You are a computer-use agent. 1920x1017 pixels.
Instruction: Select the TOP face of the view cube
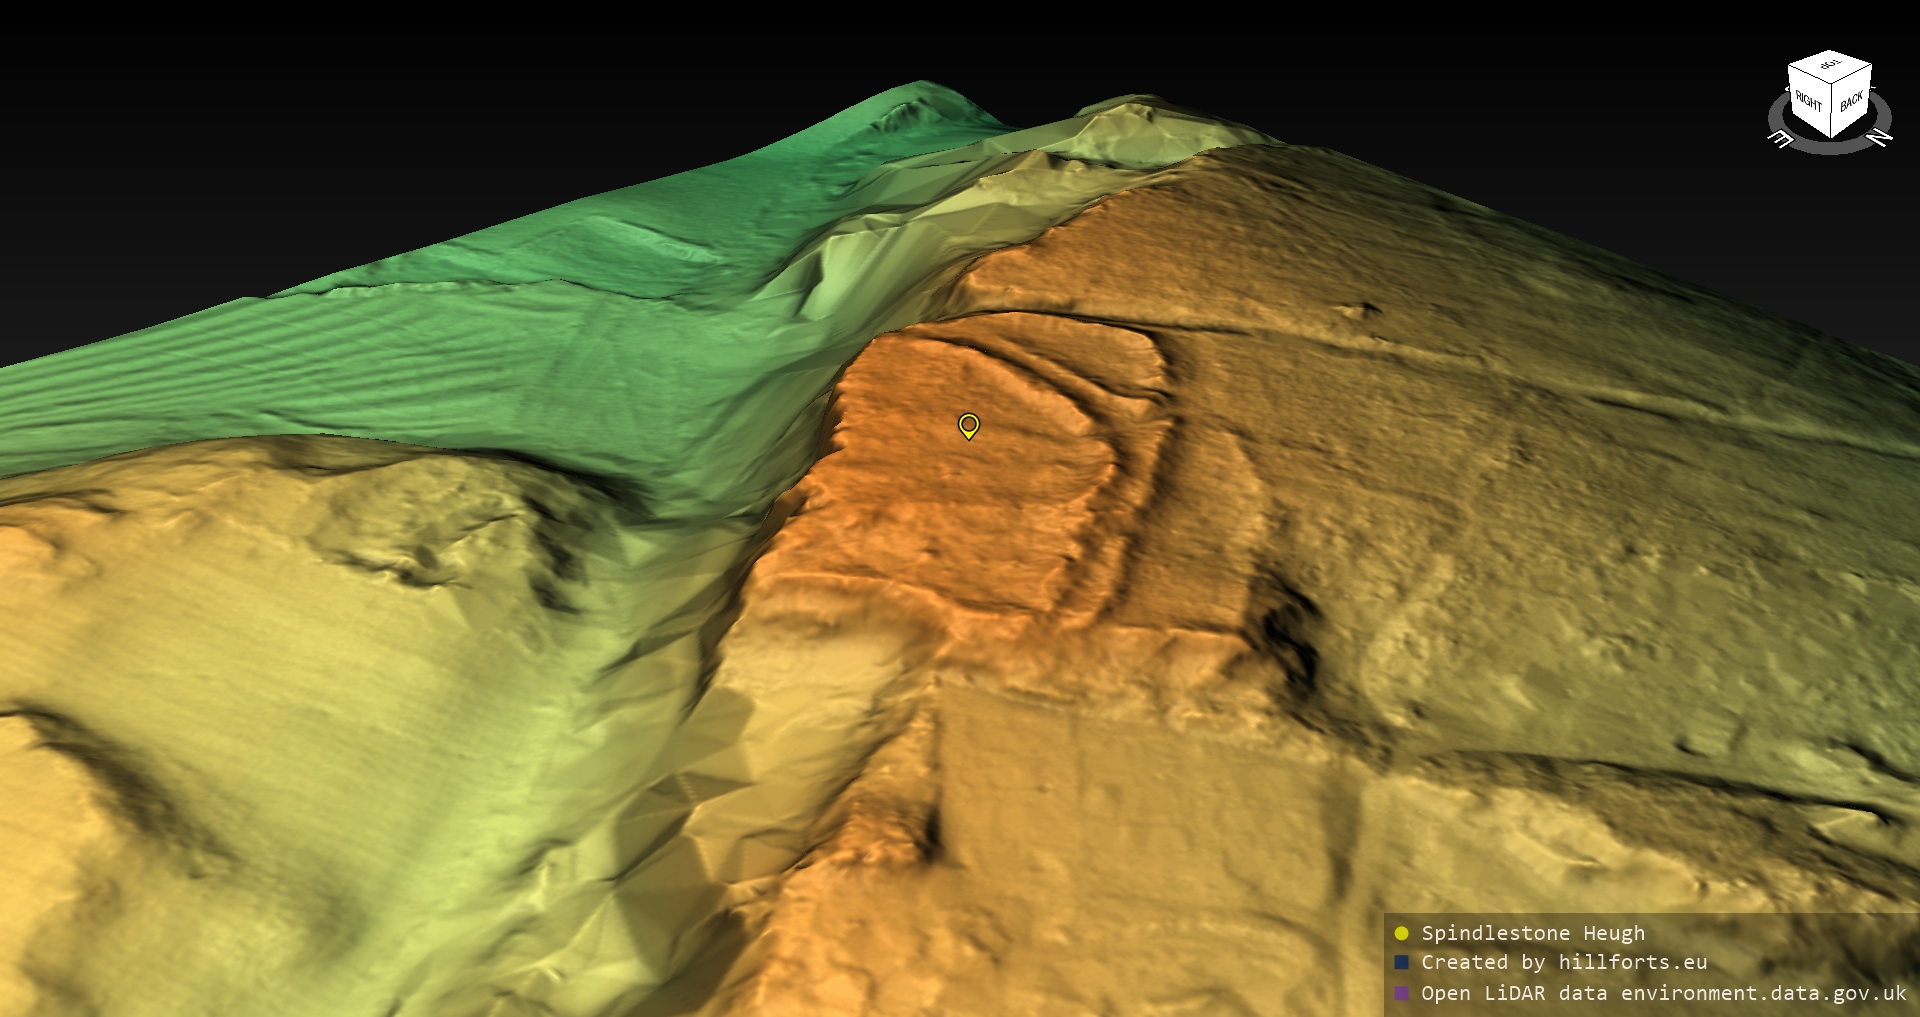pyautogui.click(x=1830, y=66)
